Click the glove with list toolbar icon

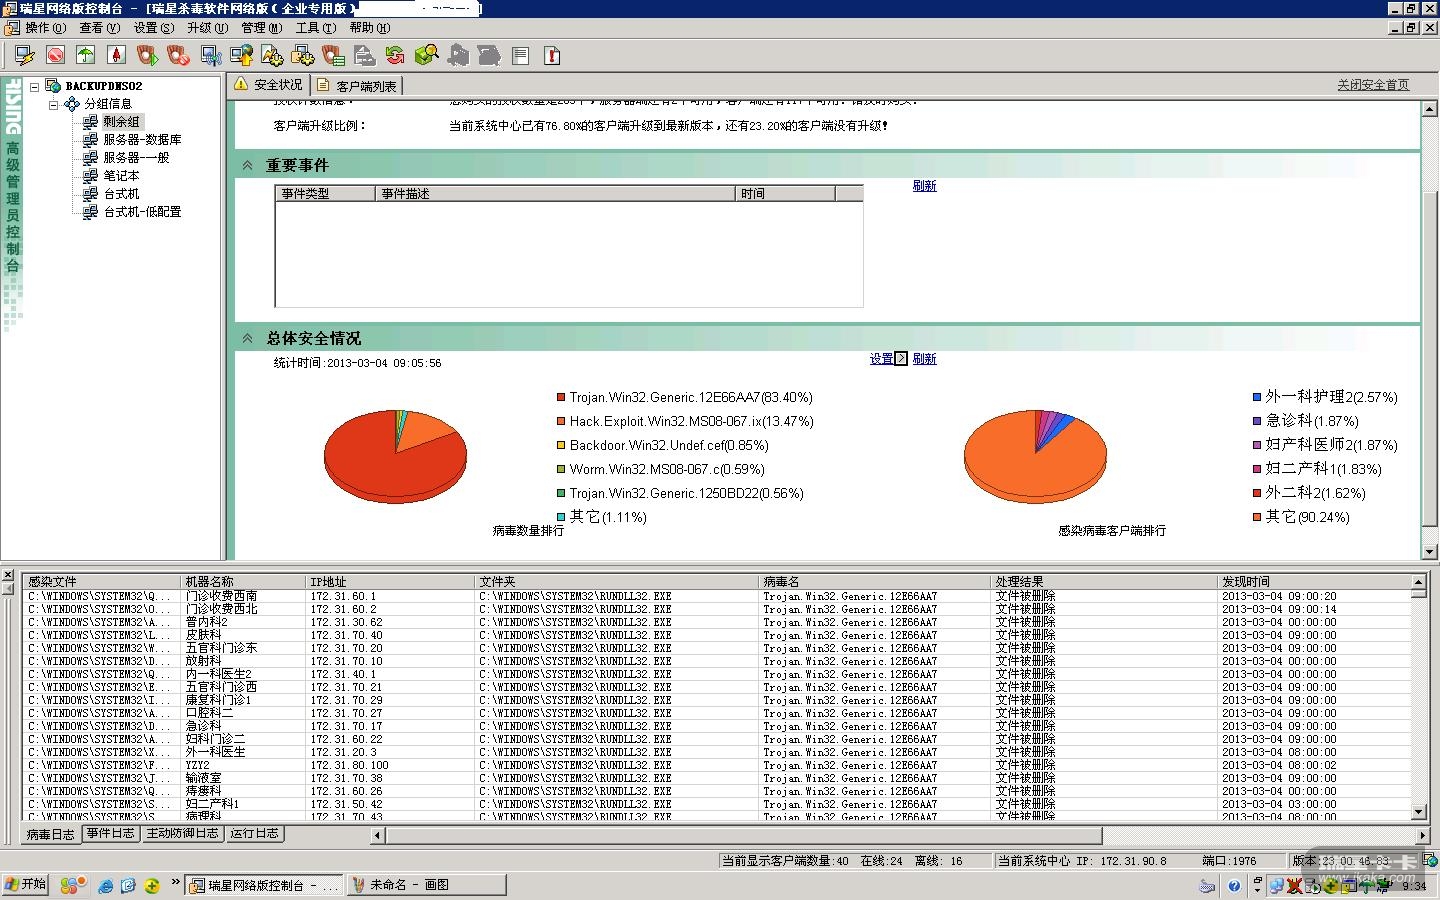334,55
